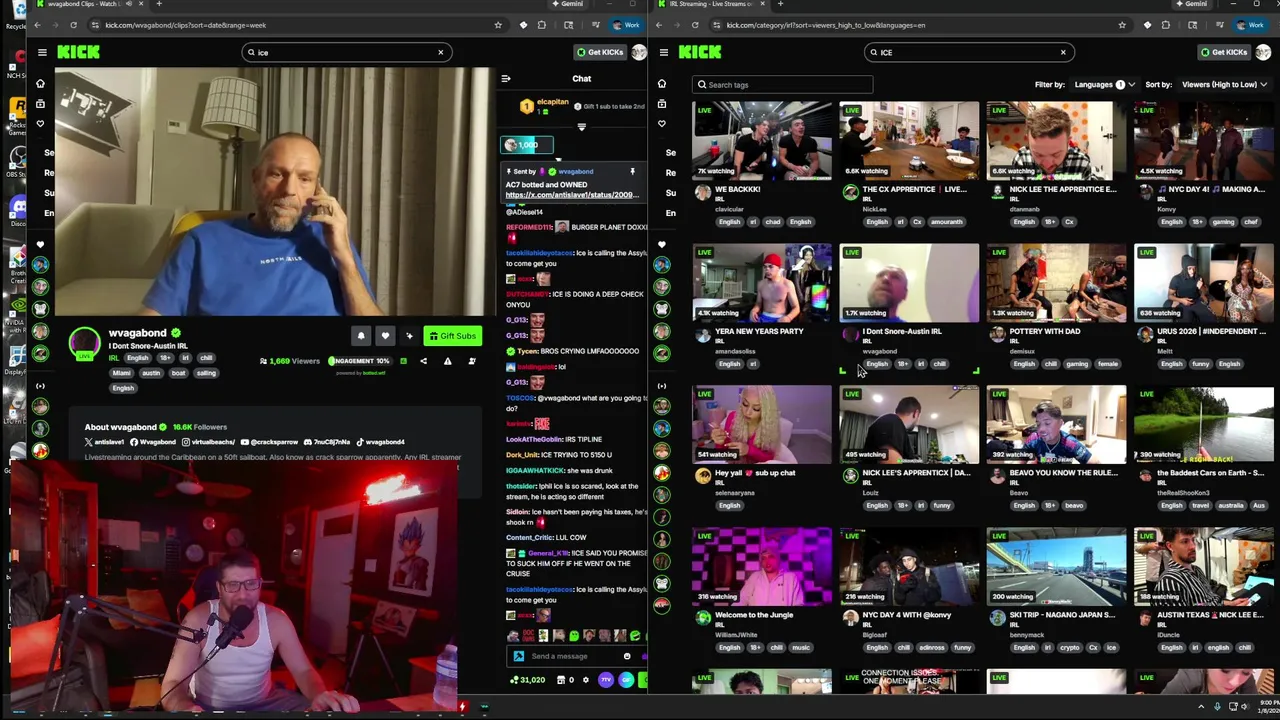Click reload button in left browser window
1280x720 pixels.
click(x=73, y=25)
